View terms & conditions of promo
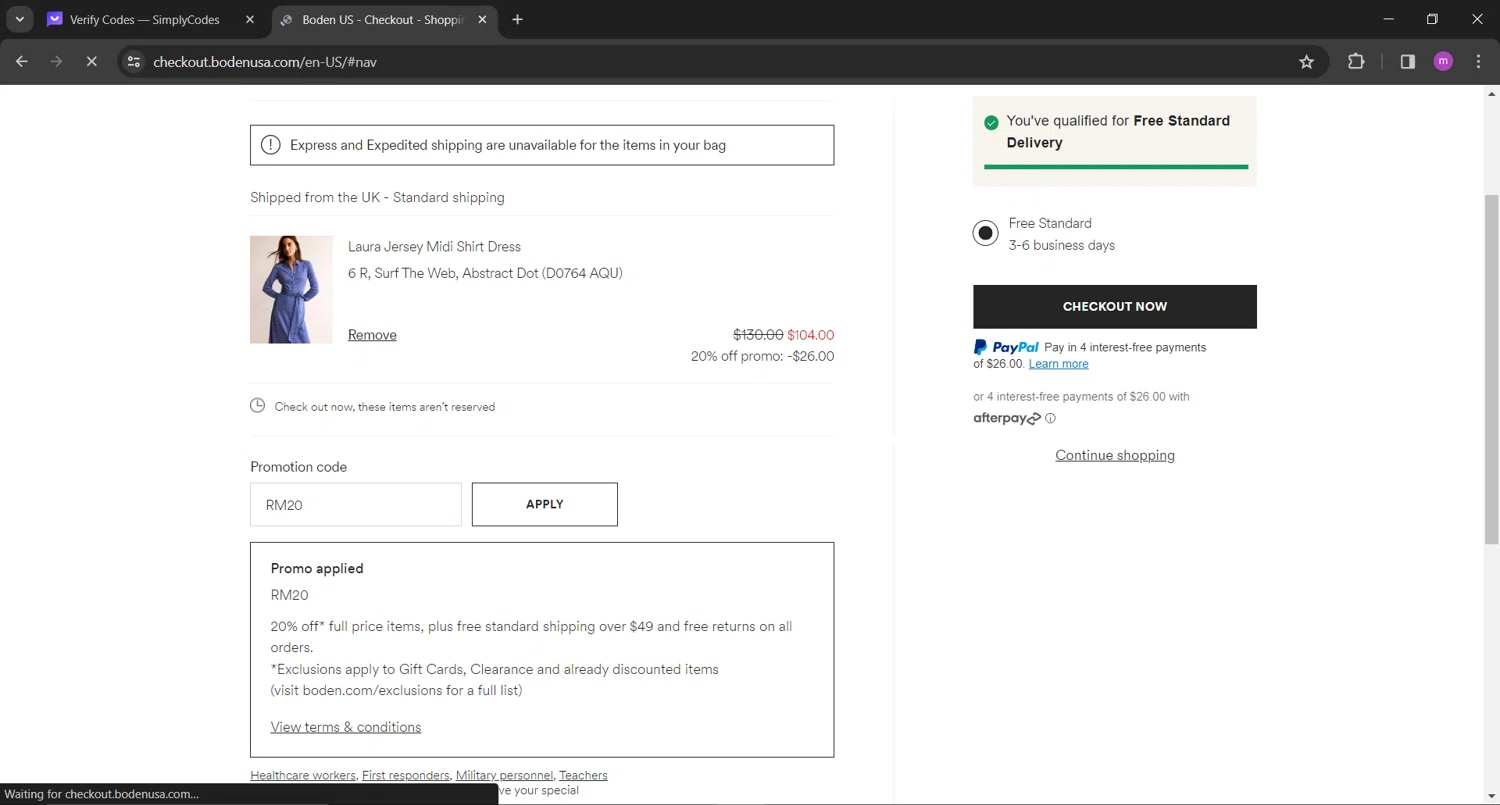 point(346,727)
